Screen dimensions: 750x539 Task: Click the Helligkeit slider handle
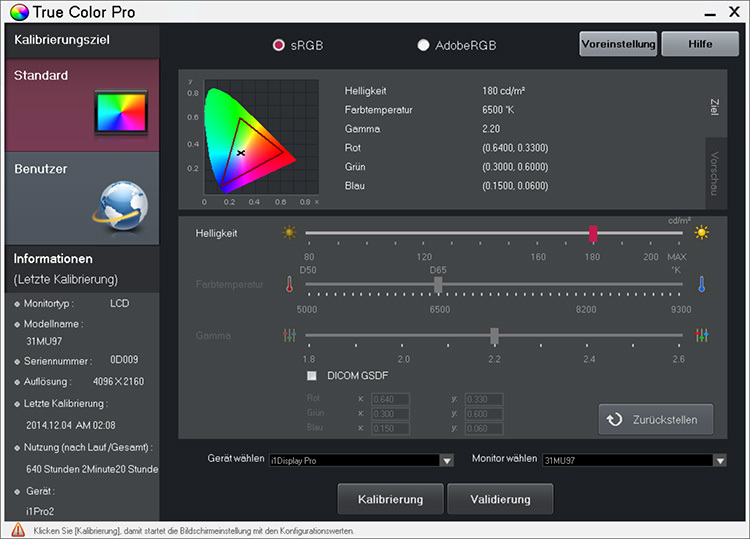[593, 233]
